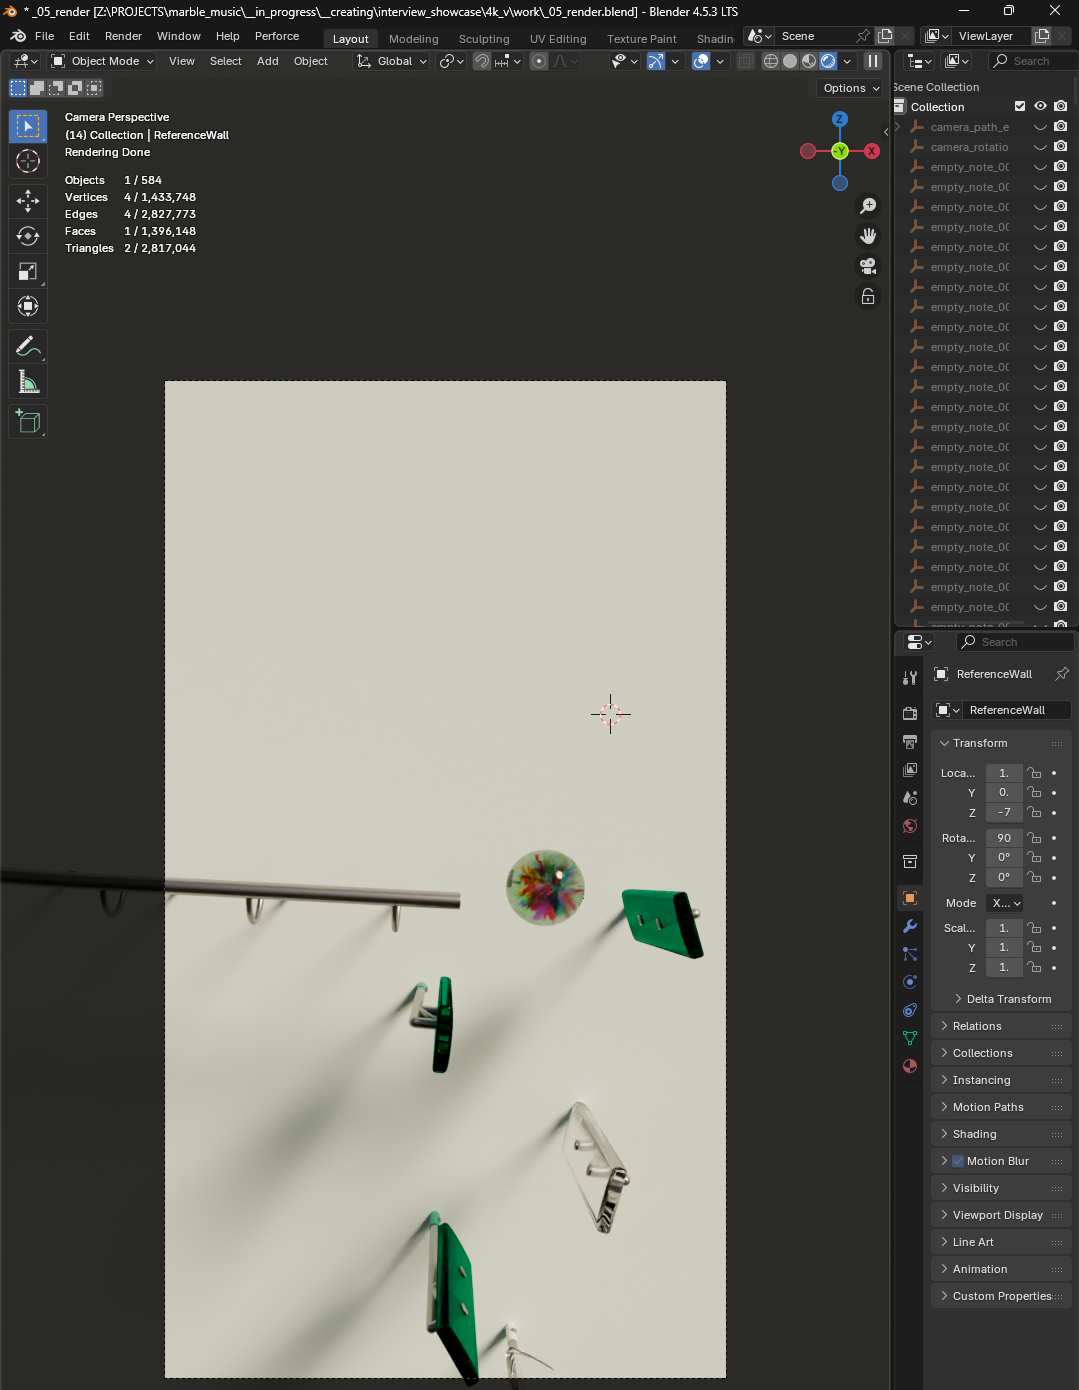
Task: Activate the Rotate tool
Action: [27, 236]
